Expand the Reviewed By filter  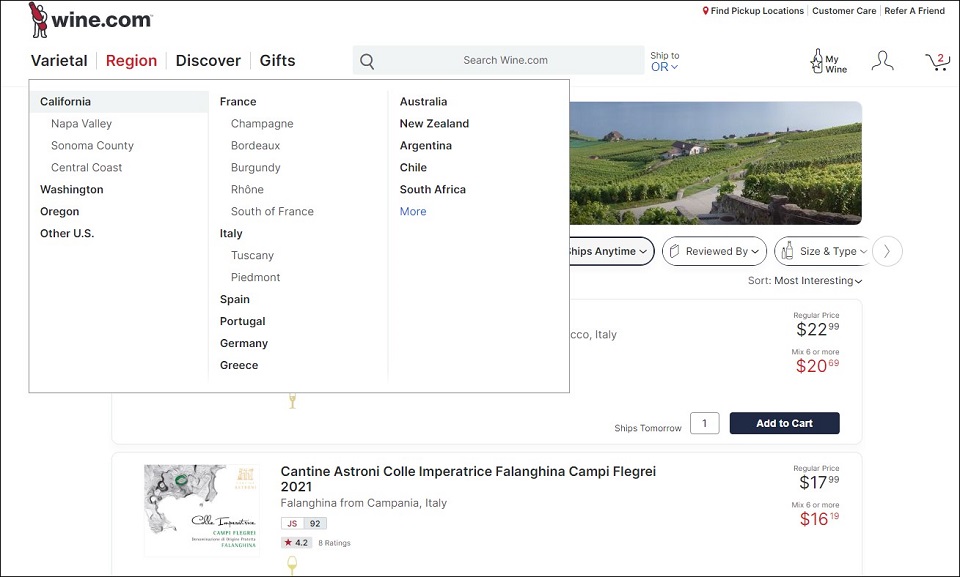(714, 251)
